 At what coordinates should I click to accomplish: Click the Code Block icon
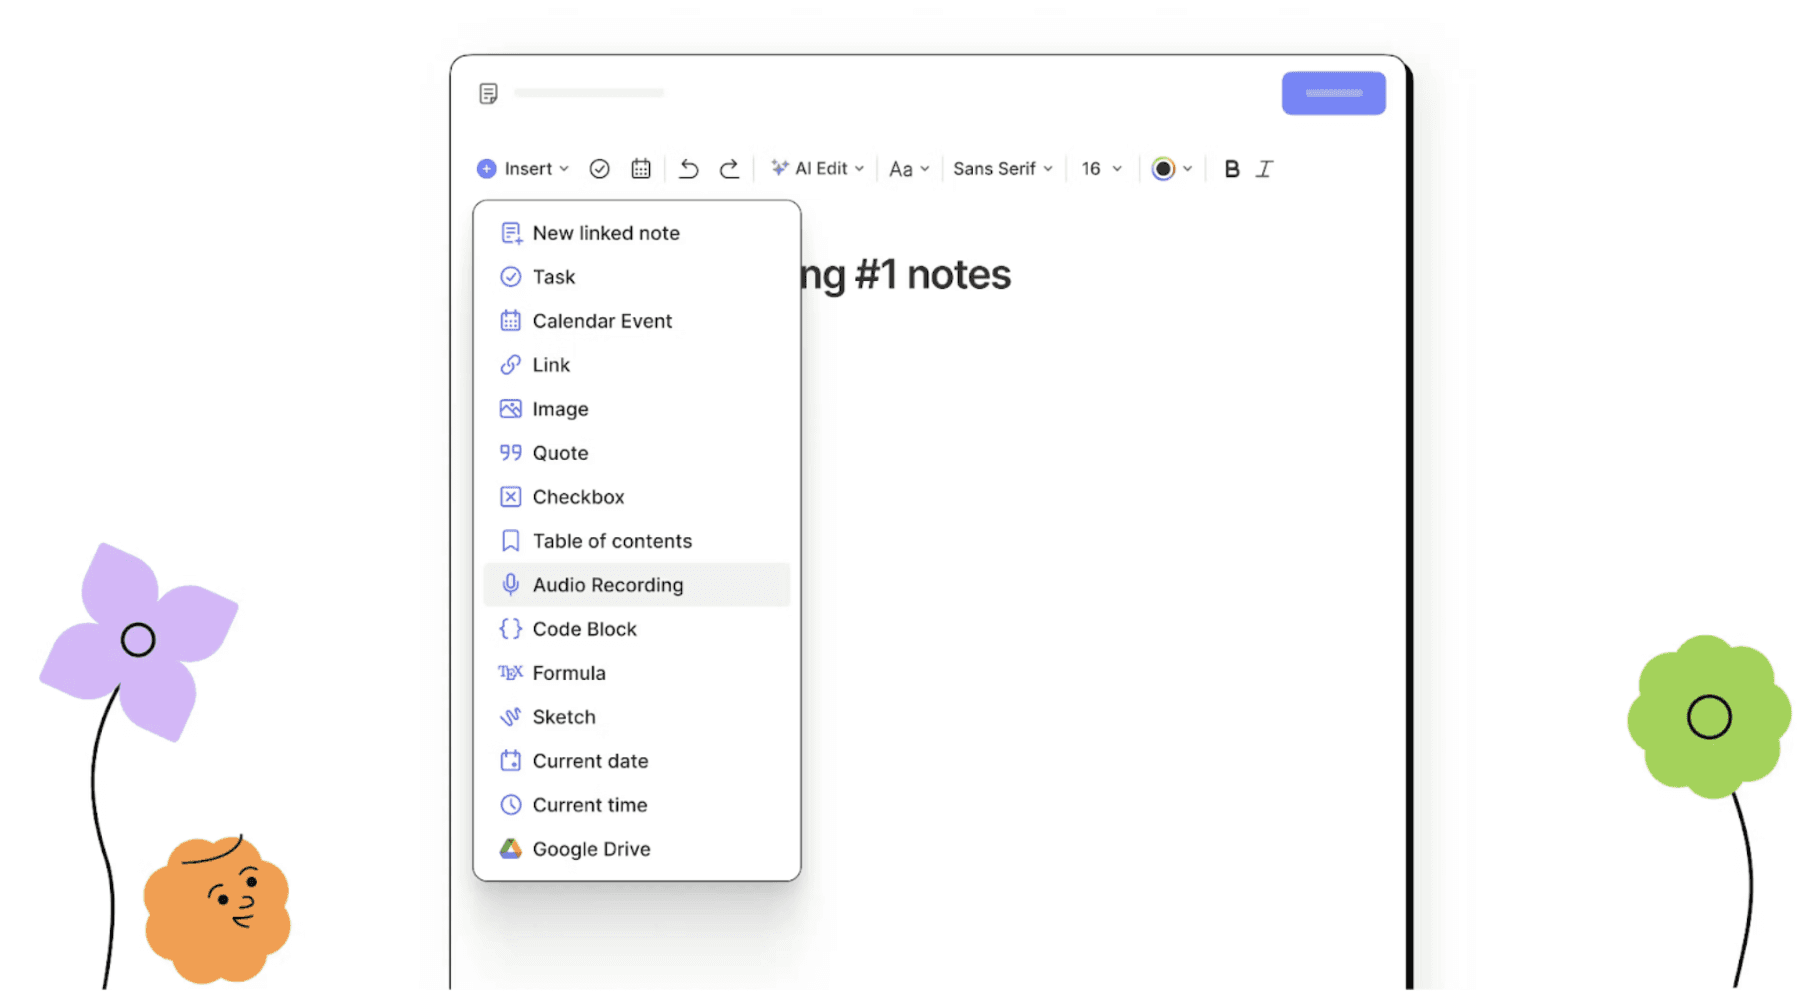(509, 629)
